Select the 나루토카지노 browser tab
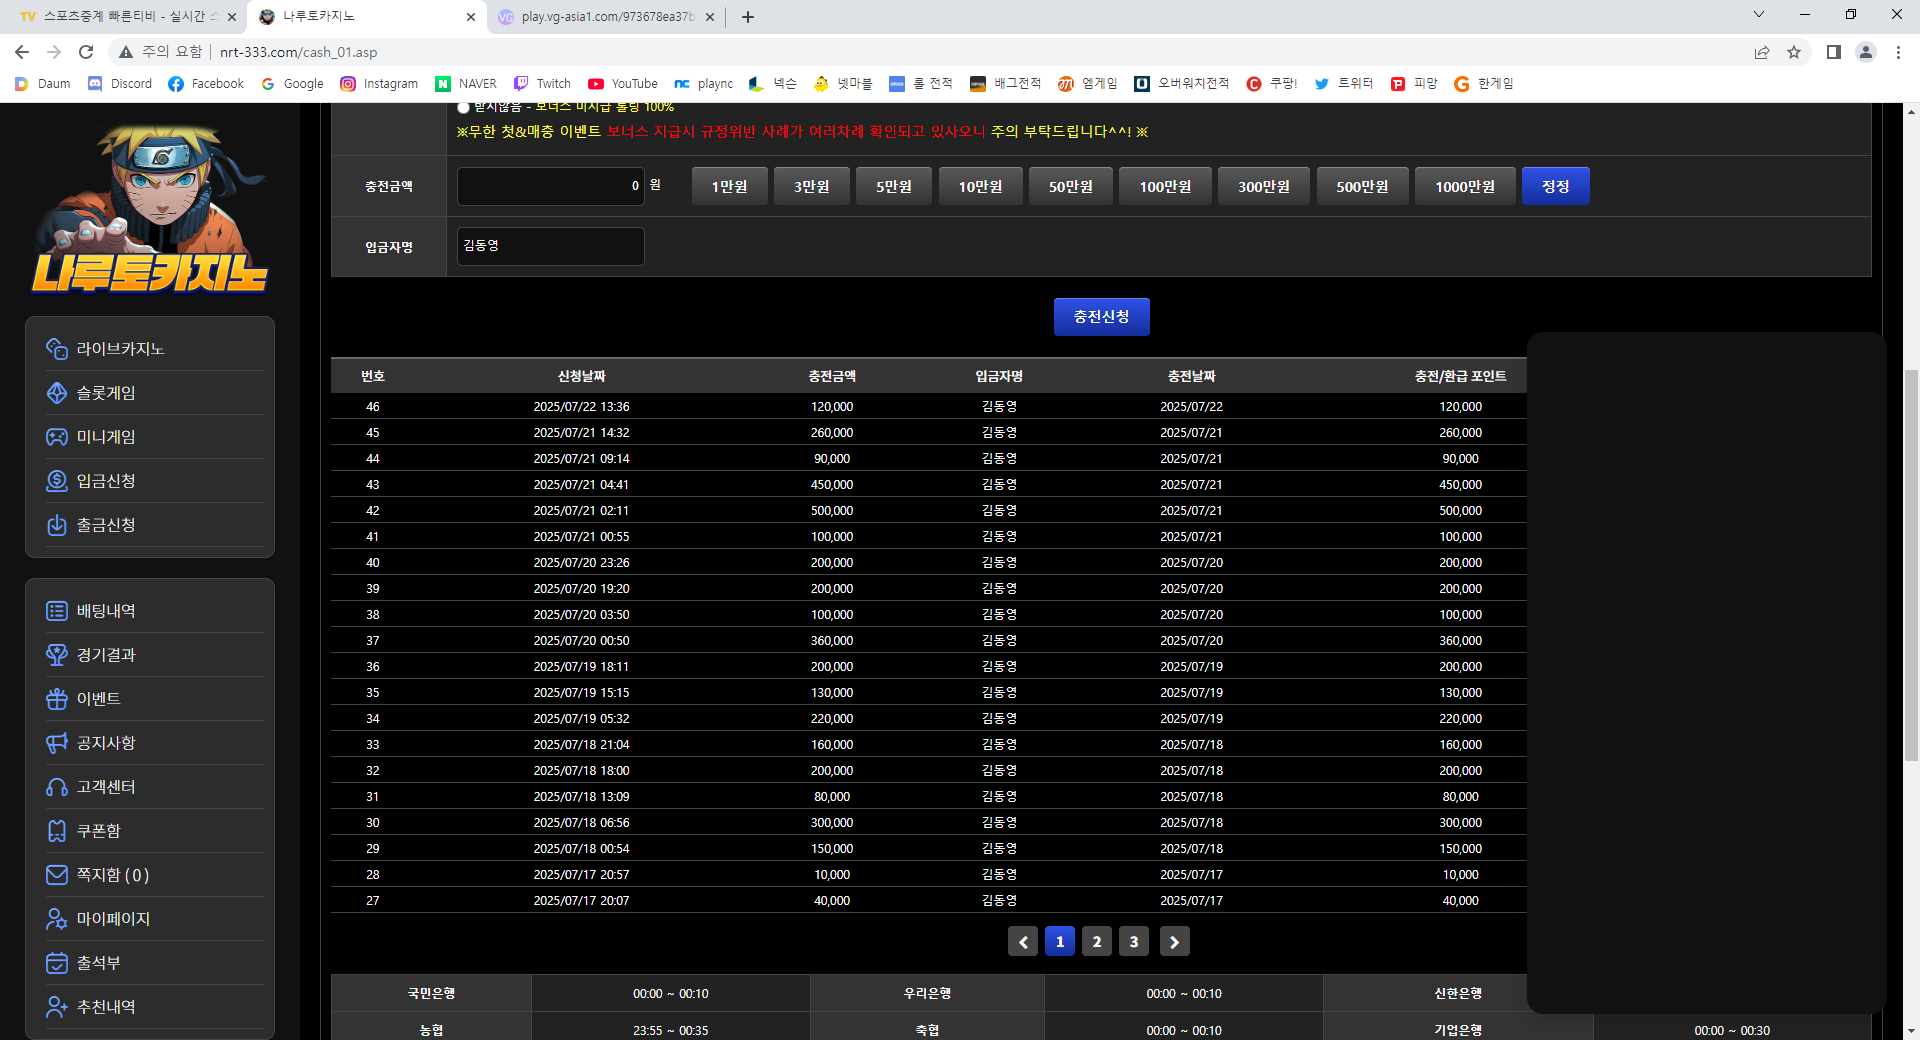 pyautogui.click(x=360, y=17)
